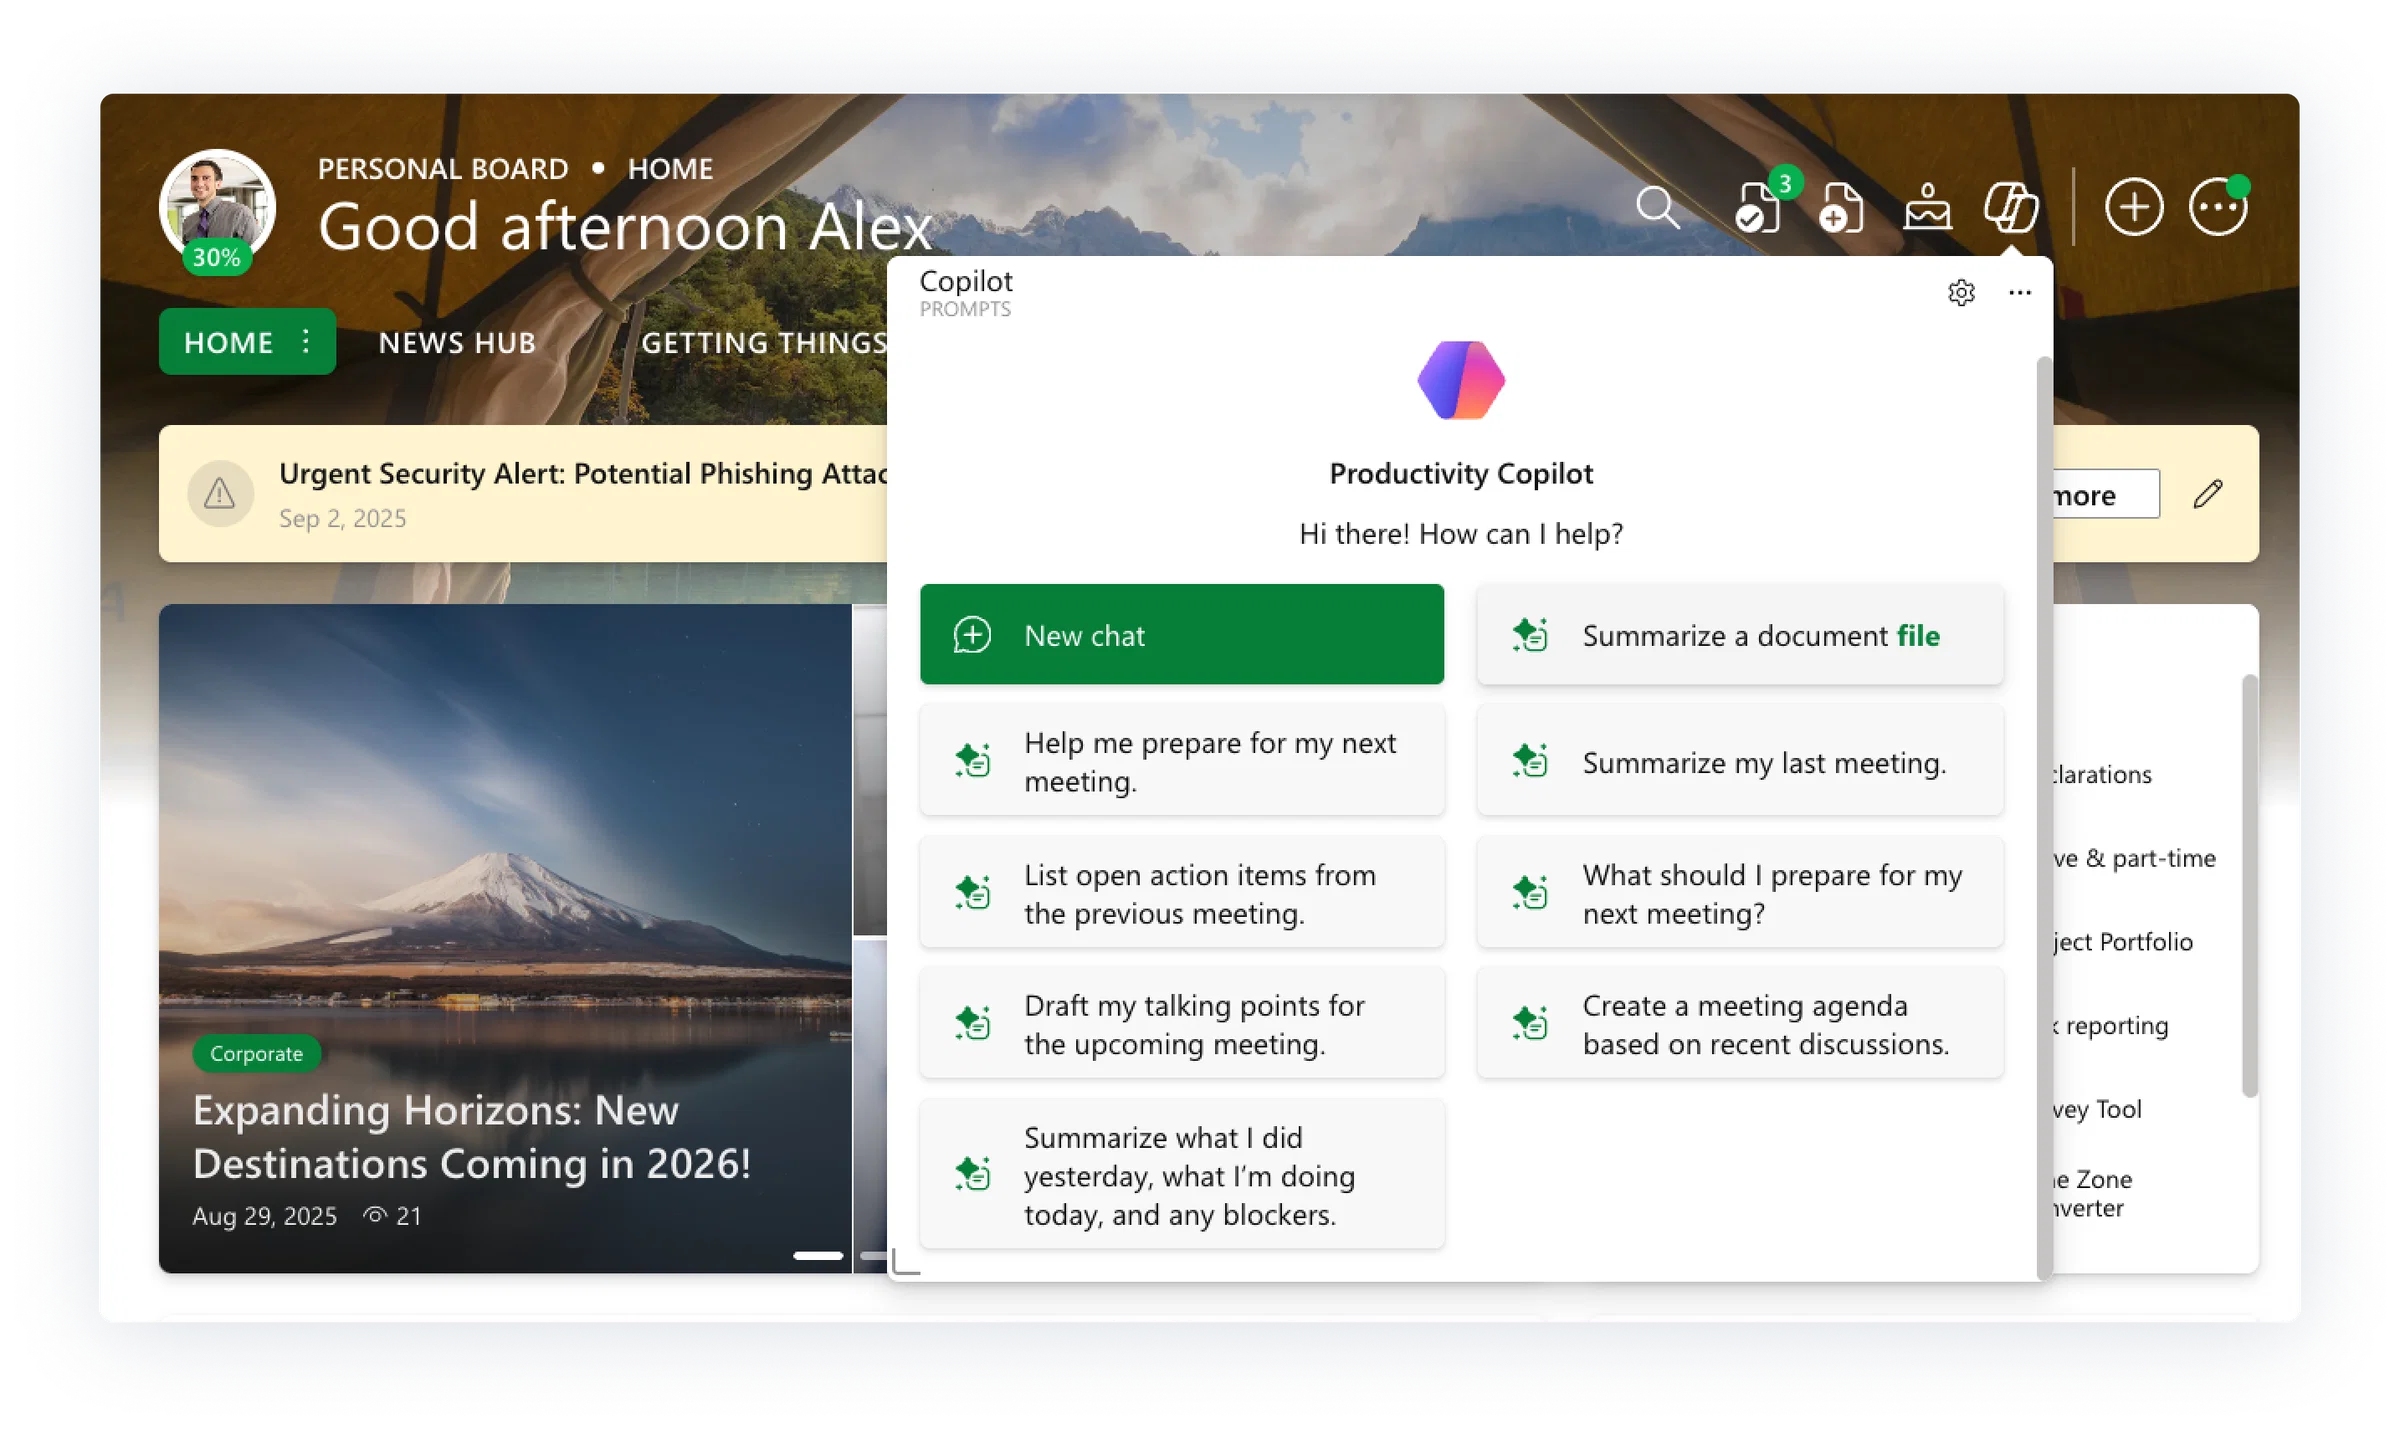Open the HOME tab options kebab menu
2400x1429 pixels.
306,342
